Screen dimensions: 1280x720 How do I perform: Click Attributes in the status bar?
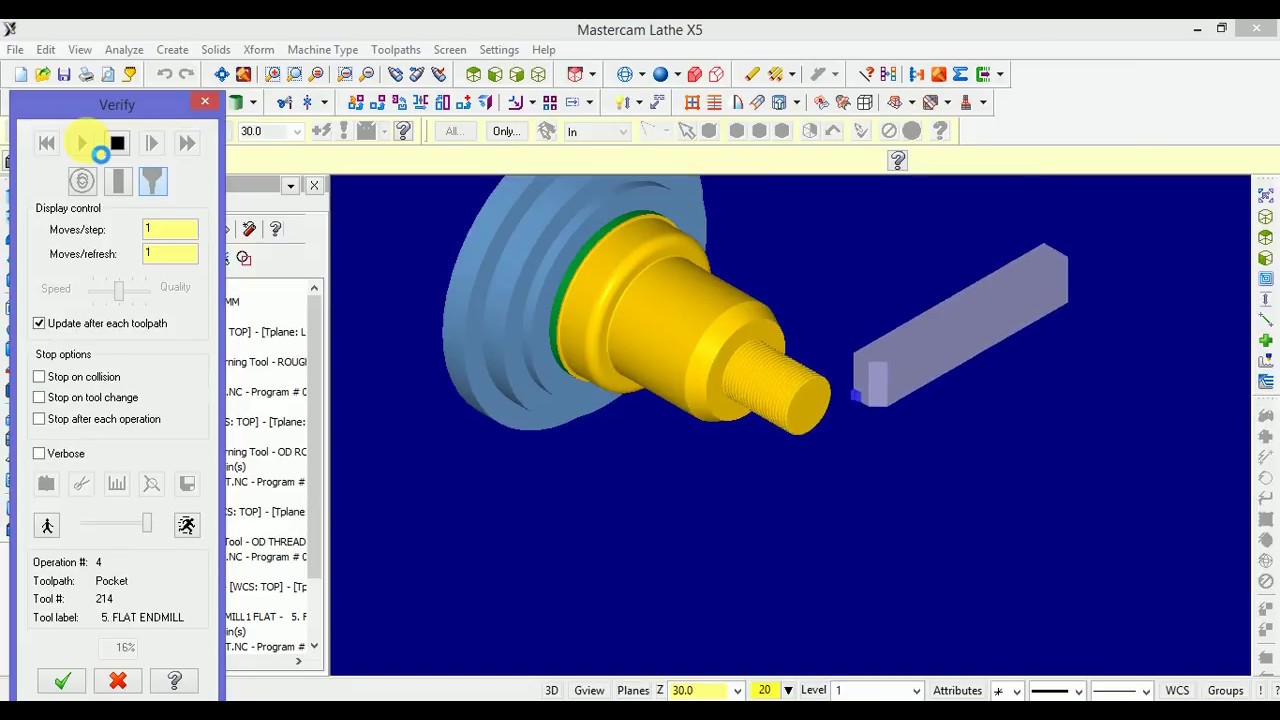[957, 691]
